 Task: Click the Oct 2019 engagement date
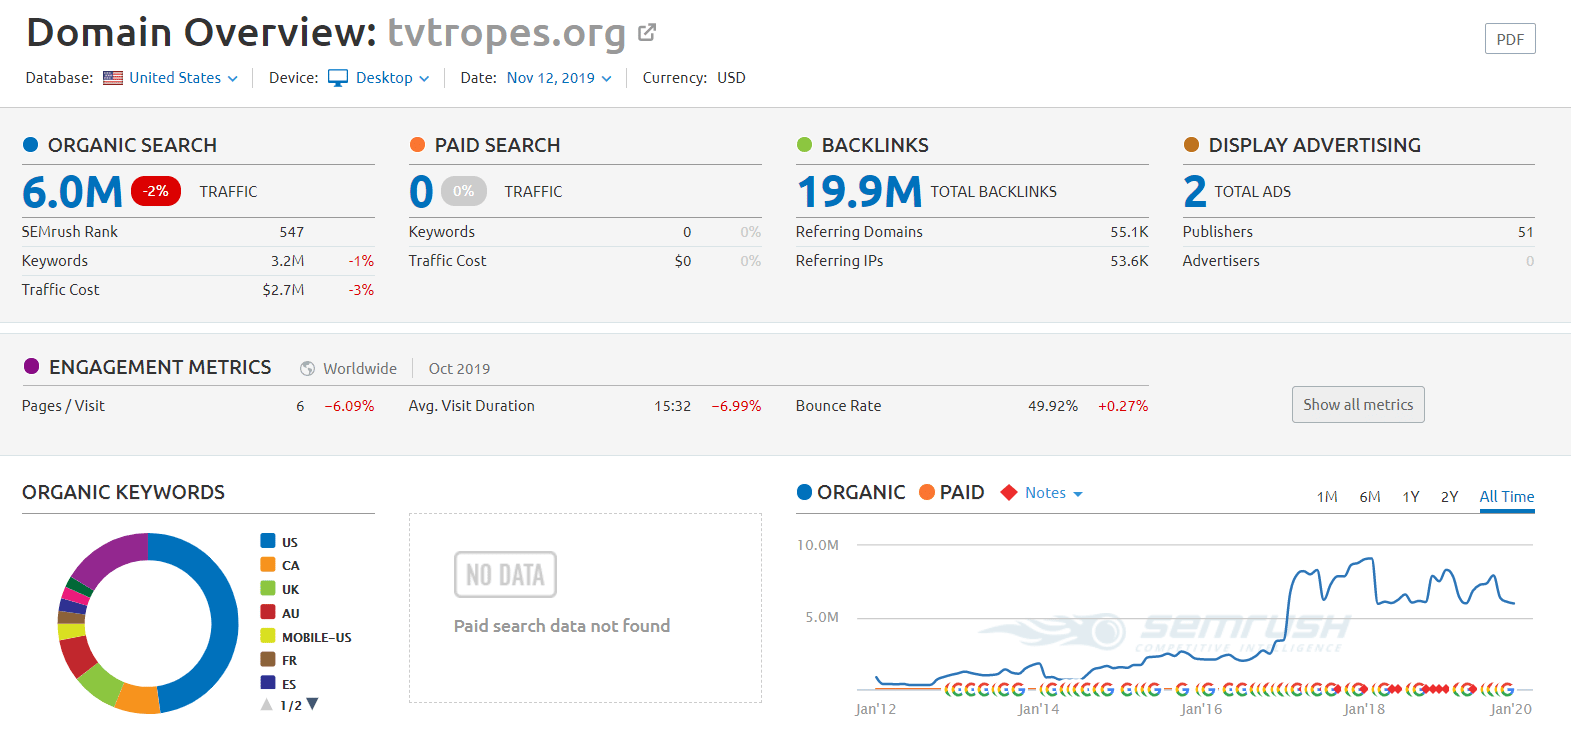pyautogui.click(x=459, y=369)
